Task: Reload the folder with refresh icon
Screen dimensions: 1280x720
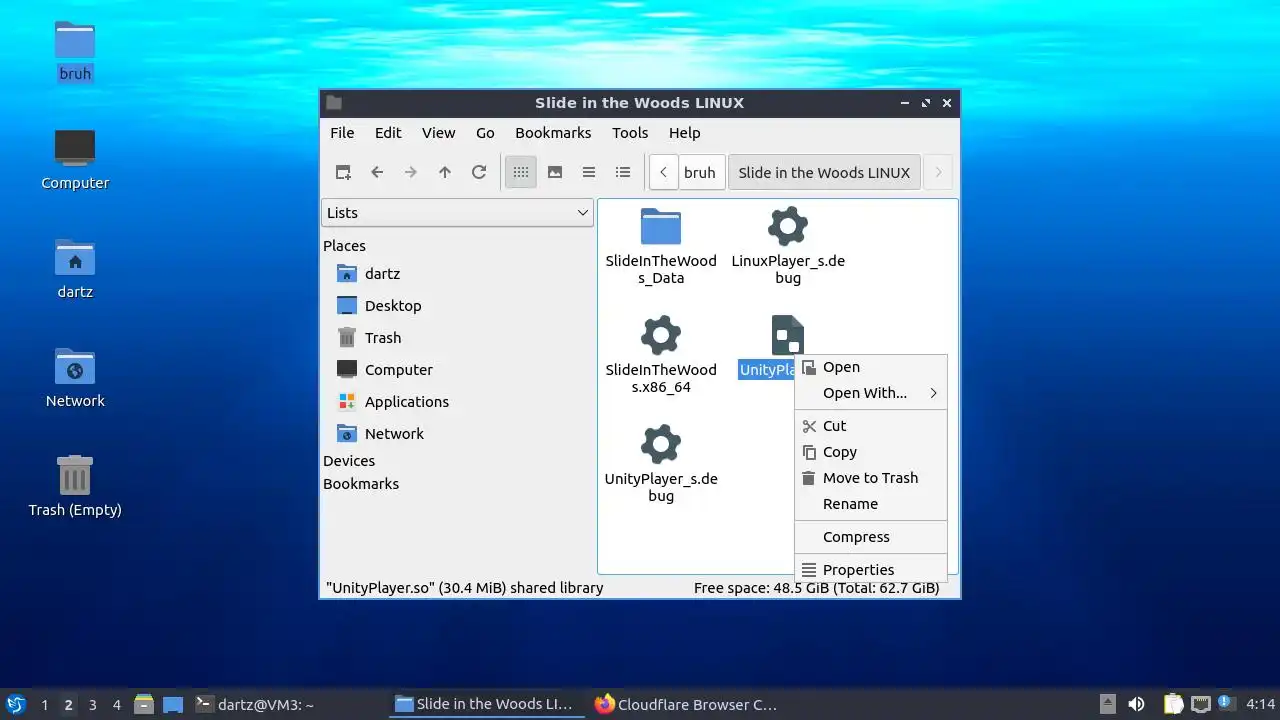Action: tap(479, 172)
